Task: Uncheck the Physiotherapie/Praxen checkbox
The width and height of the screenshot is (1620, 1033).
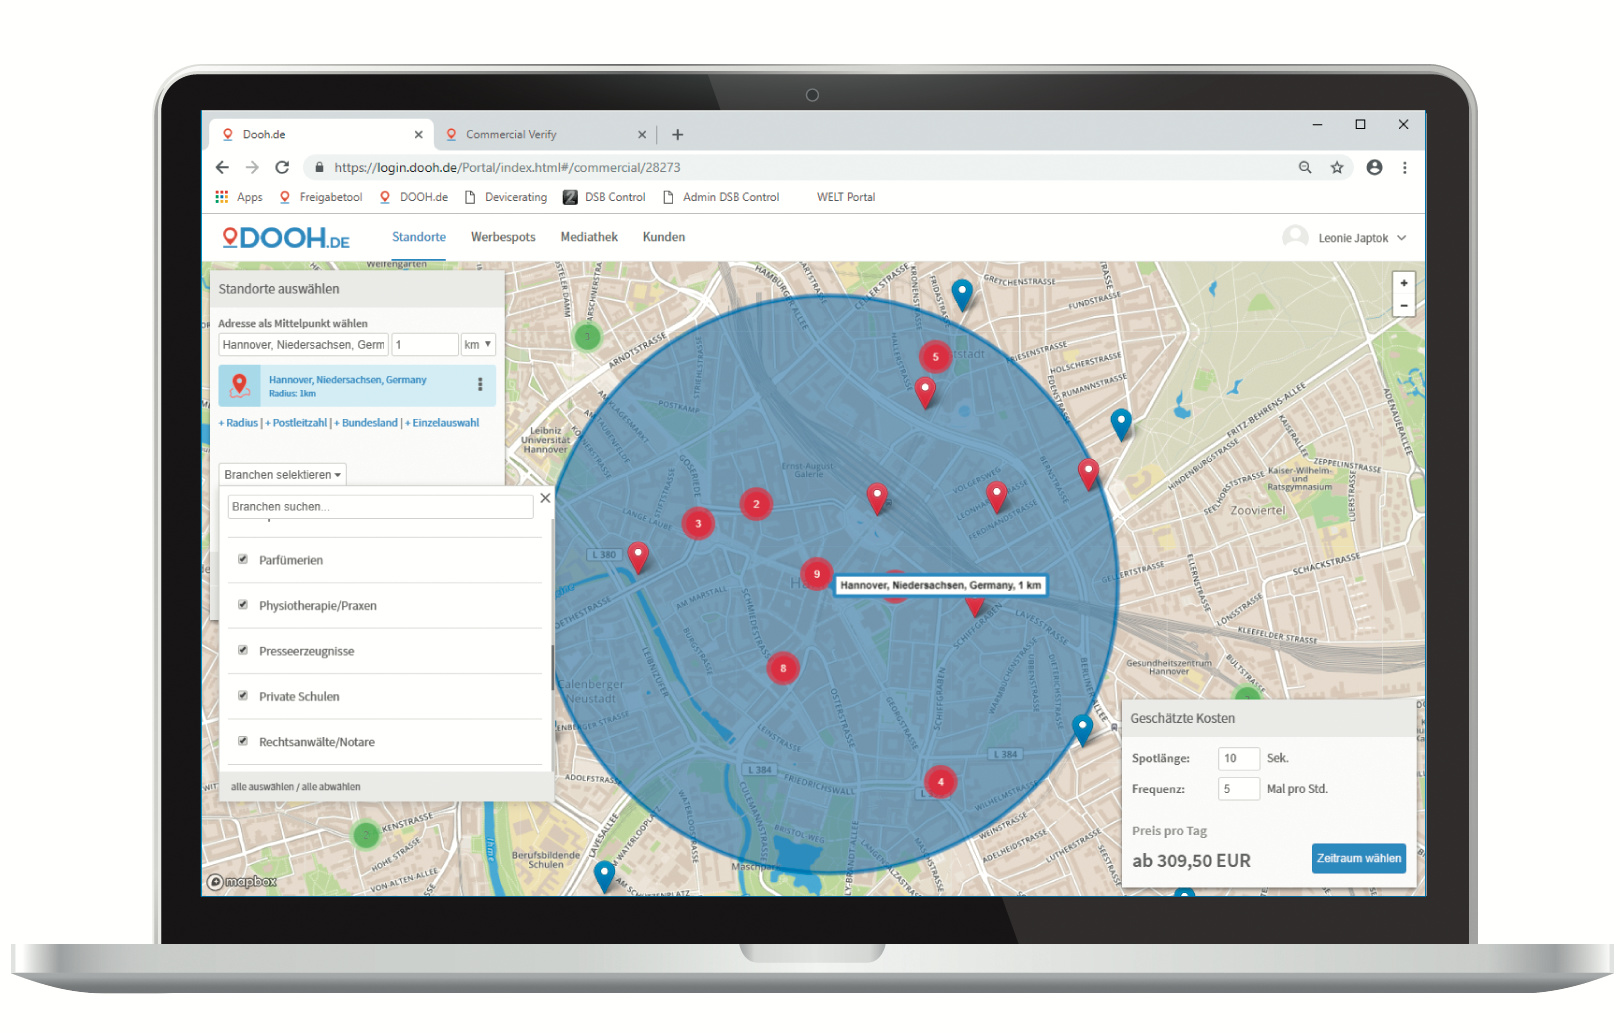Action: pyautogui.click(x=243, y=605)
